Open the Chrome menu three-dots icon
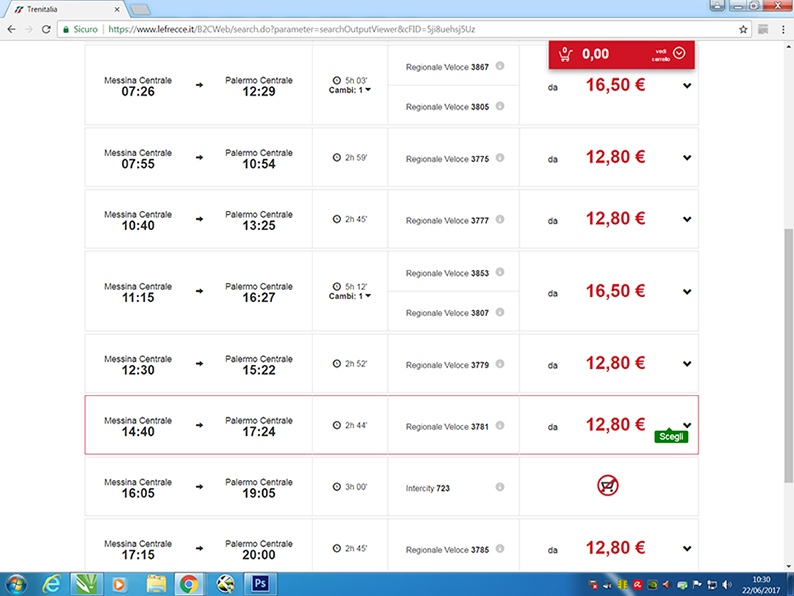The height and width of the screenshot is (596, 794). click(780, 30)
